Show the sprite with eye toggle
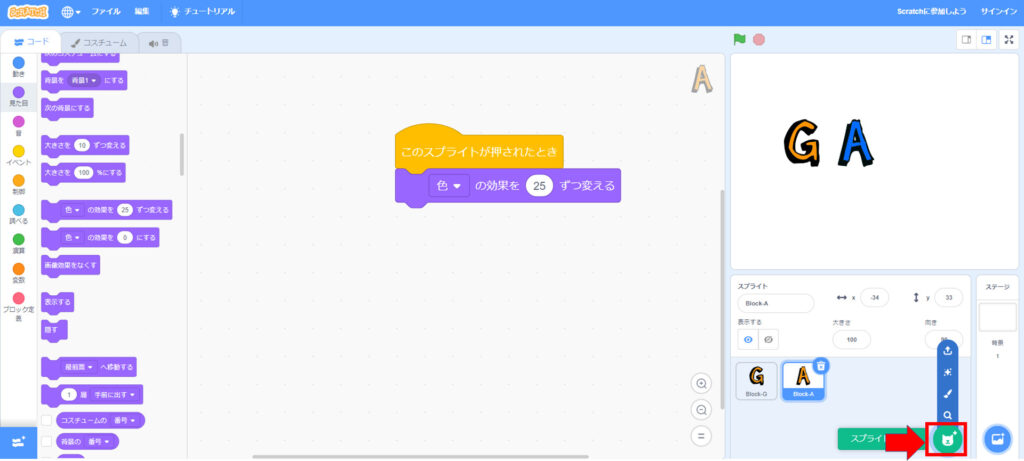Viewport: 1024px width, 461px height. [x=748, y=340]
